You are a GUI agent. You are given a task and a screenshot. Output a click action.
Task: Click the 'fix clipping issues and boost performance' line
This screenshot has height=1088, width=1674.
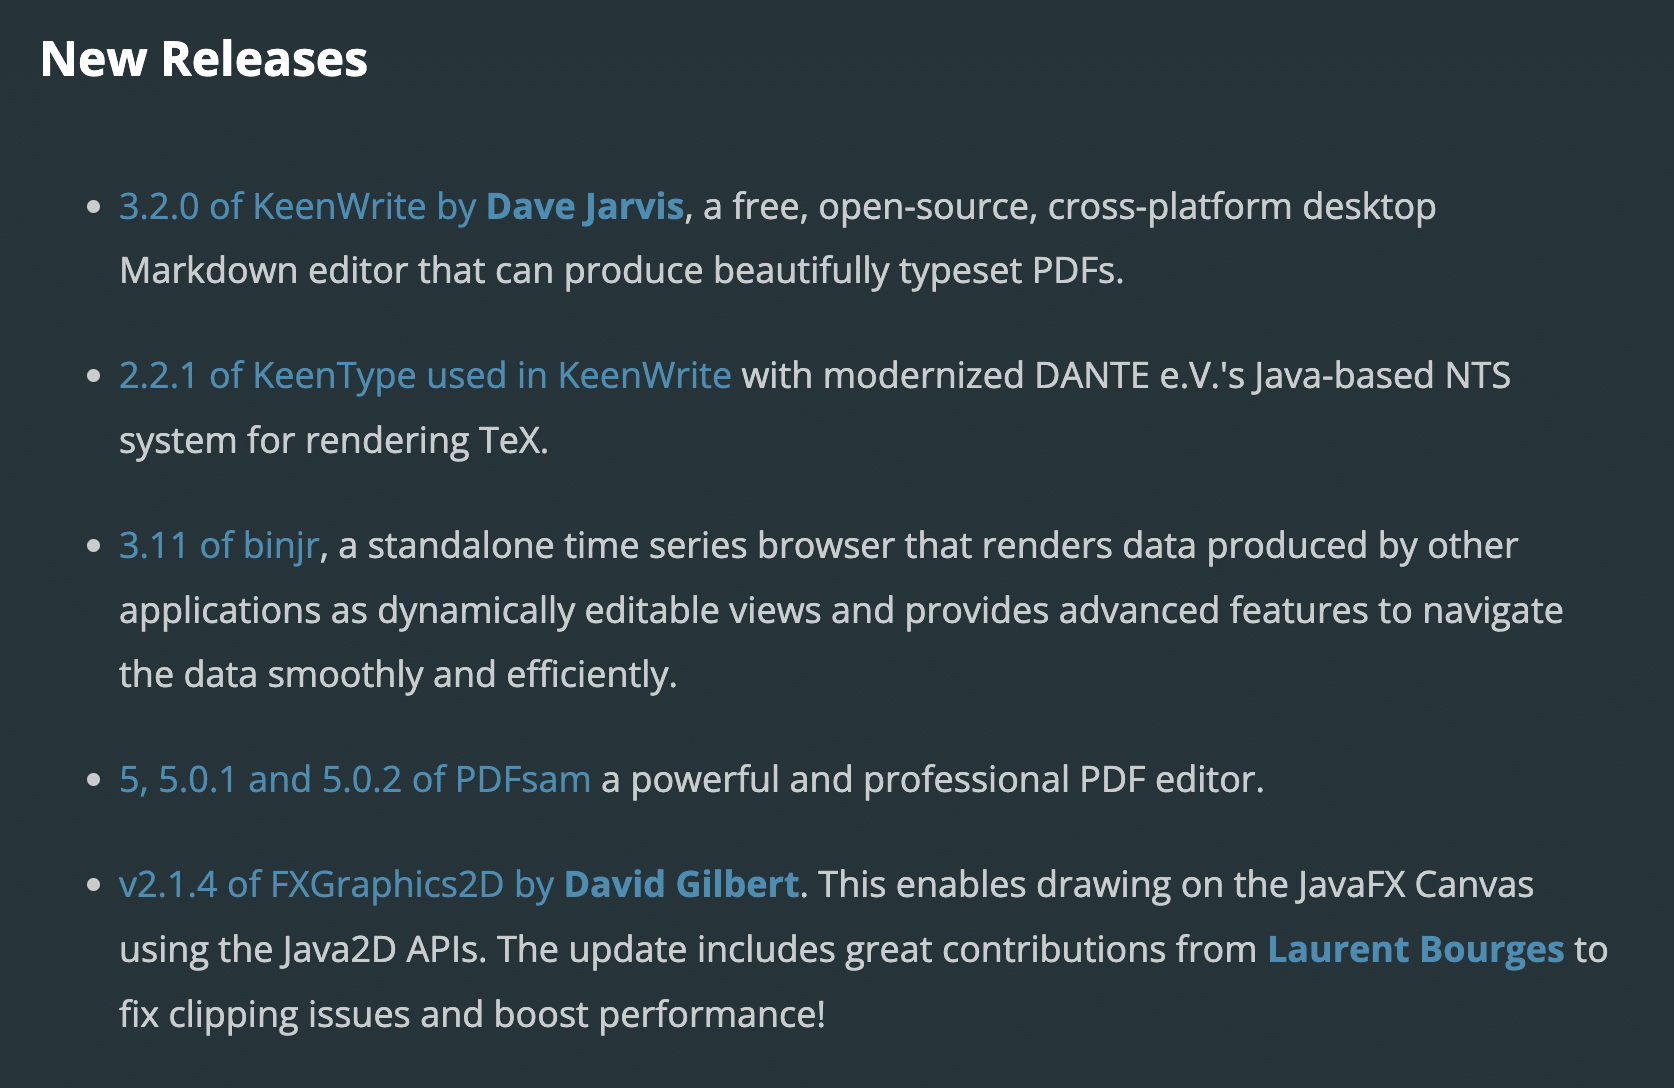pos(472,1015)
